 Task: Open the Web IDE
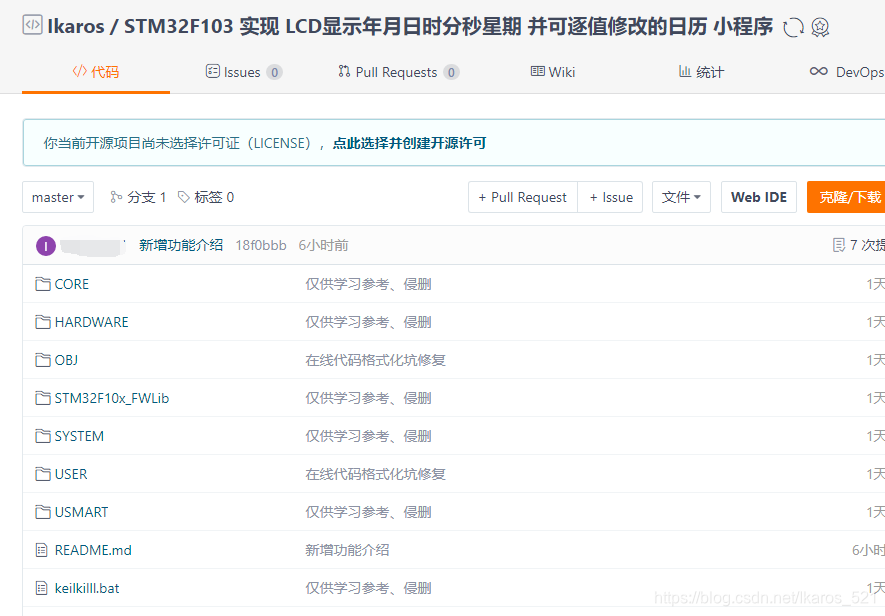click(759, 197)
